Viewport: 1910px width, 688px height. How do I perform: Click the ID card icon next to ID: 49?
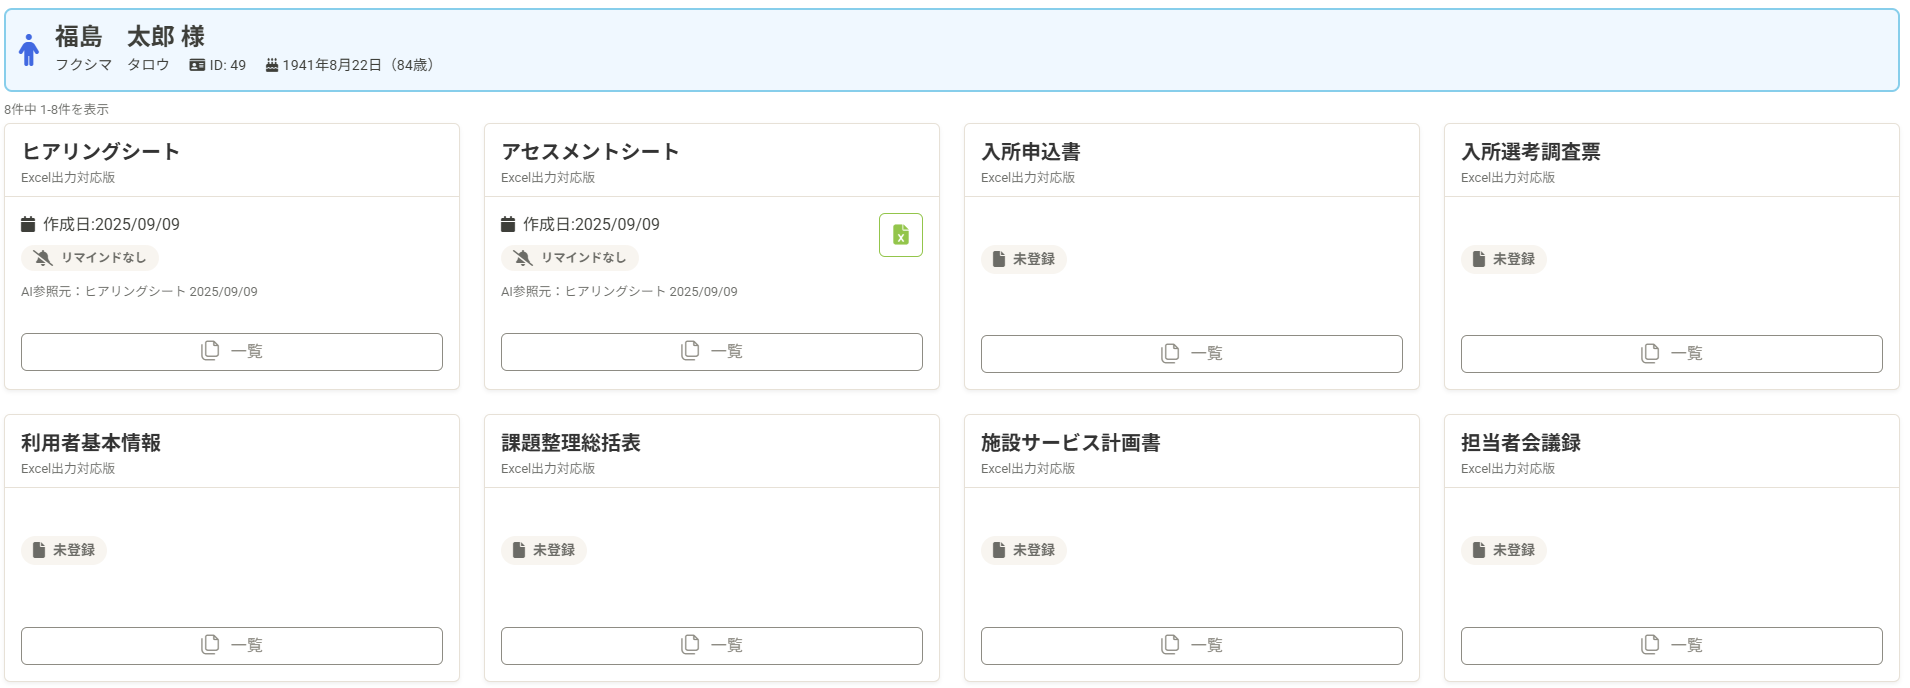197,65
